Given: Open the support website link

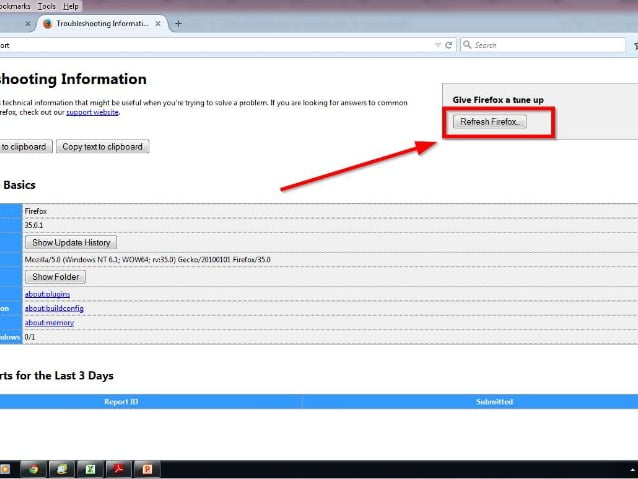Looking at the screenshot, I should coord(92,112).
